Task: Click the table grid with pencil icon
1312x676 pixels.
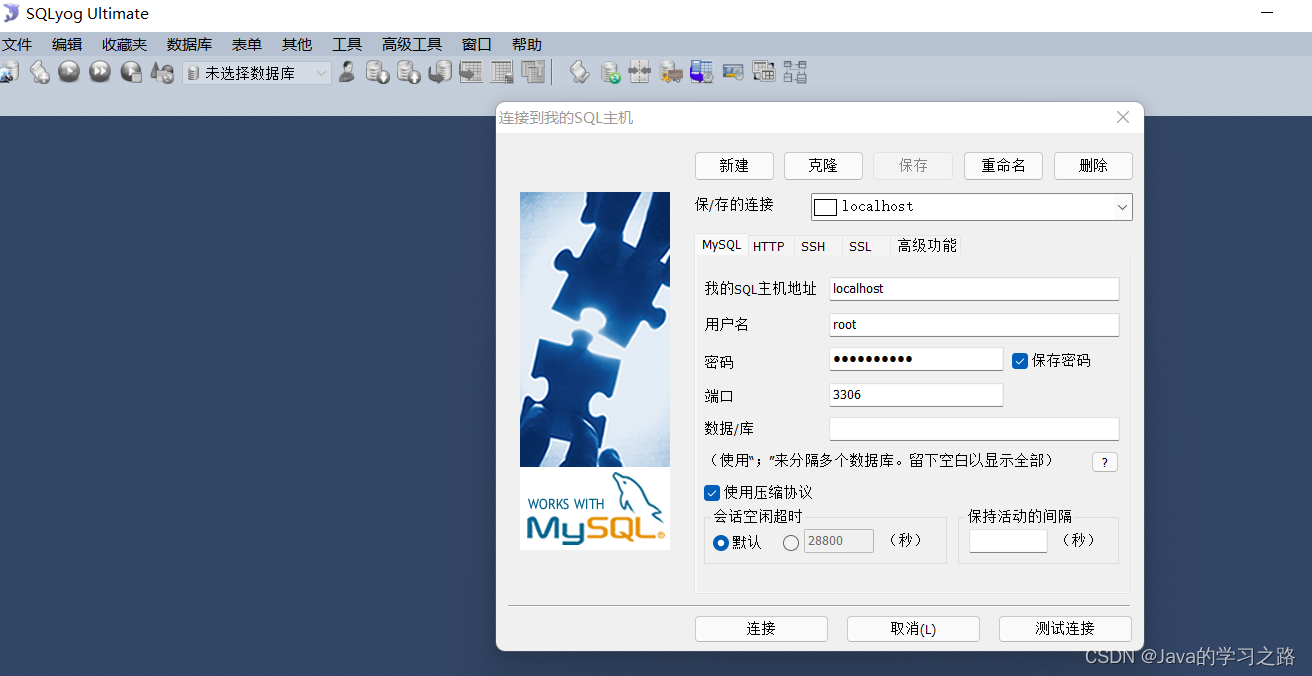Action: 502,72
